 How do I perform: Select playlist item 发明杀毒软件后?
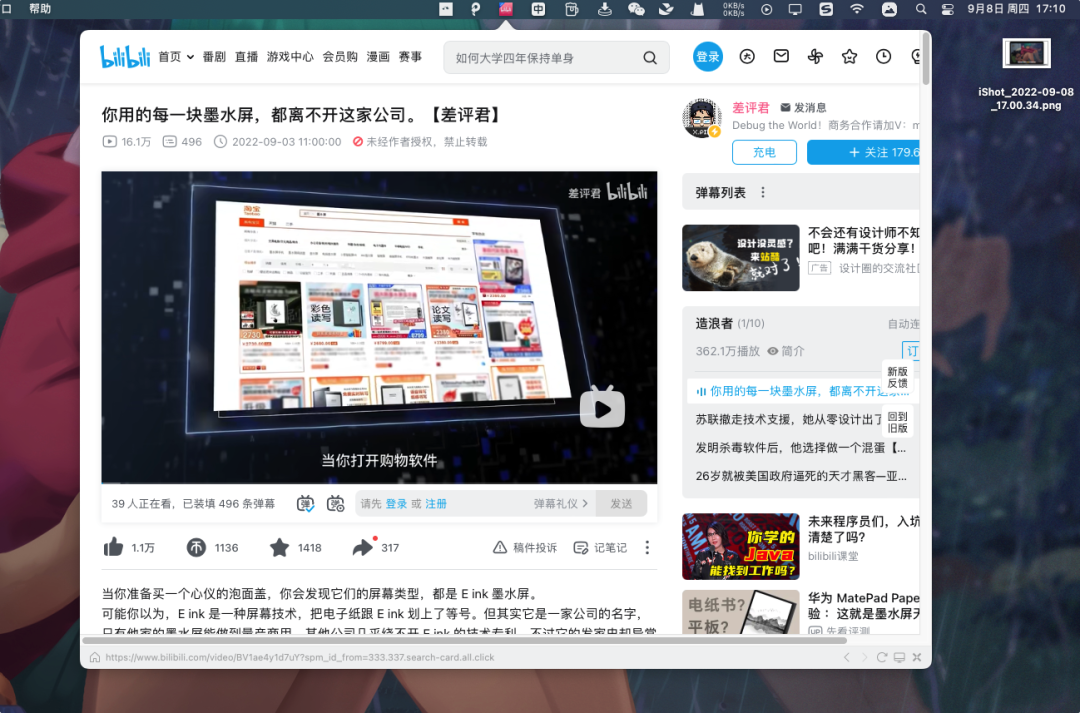tap(801, 447)
